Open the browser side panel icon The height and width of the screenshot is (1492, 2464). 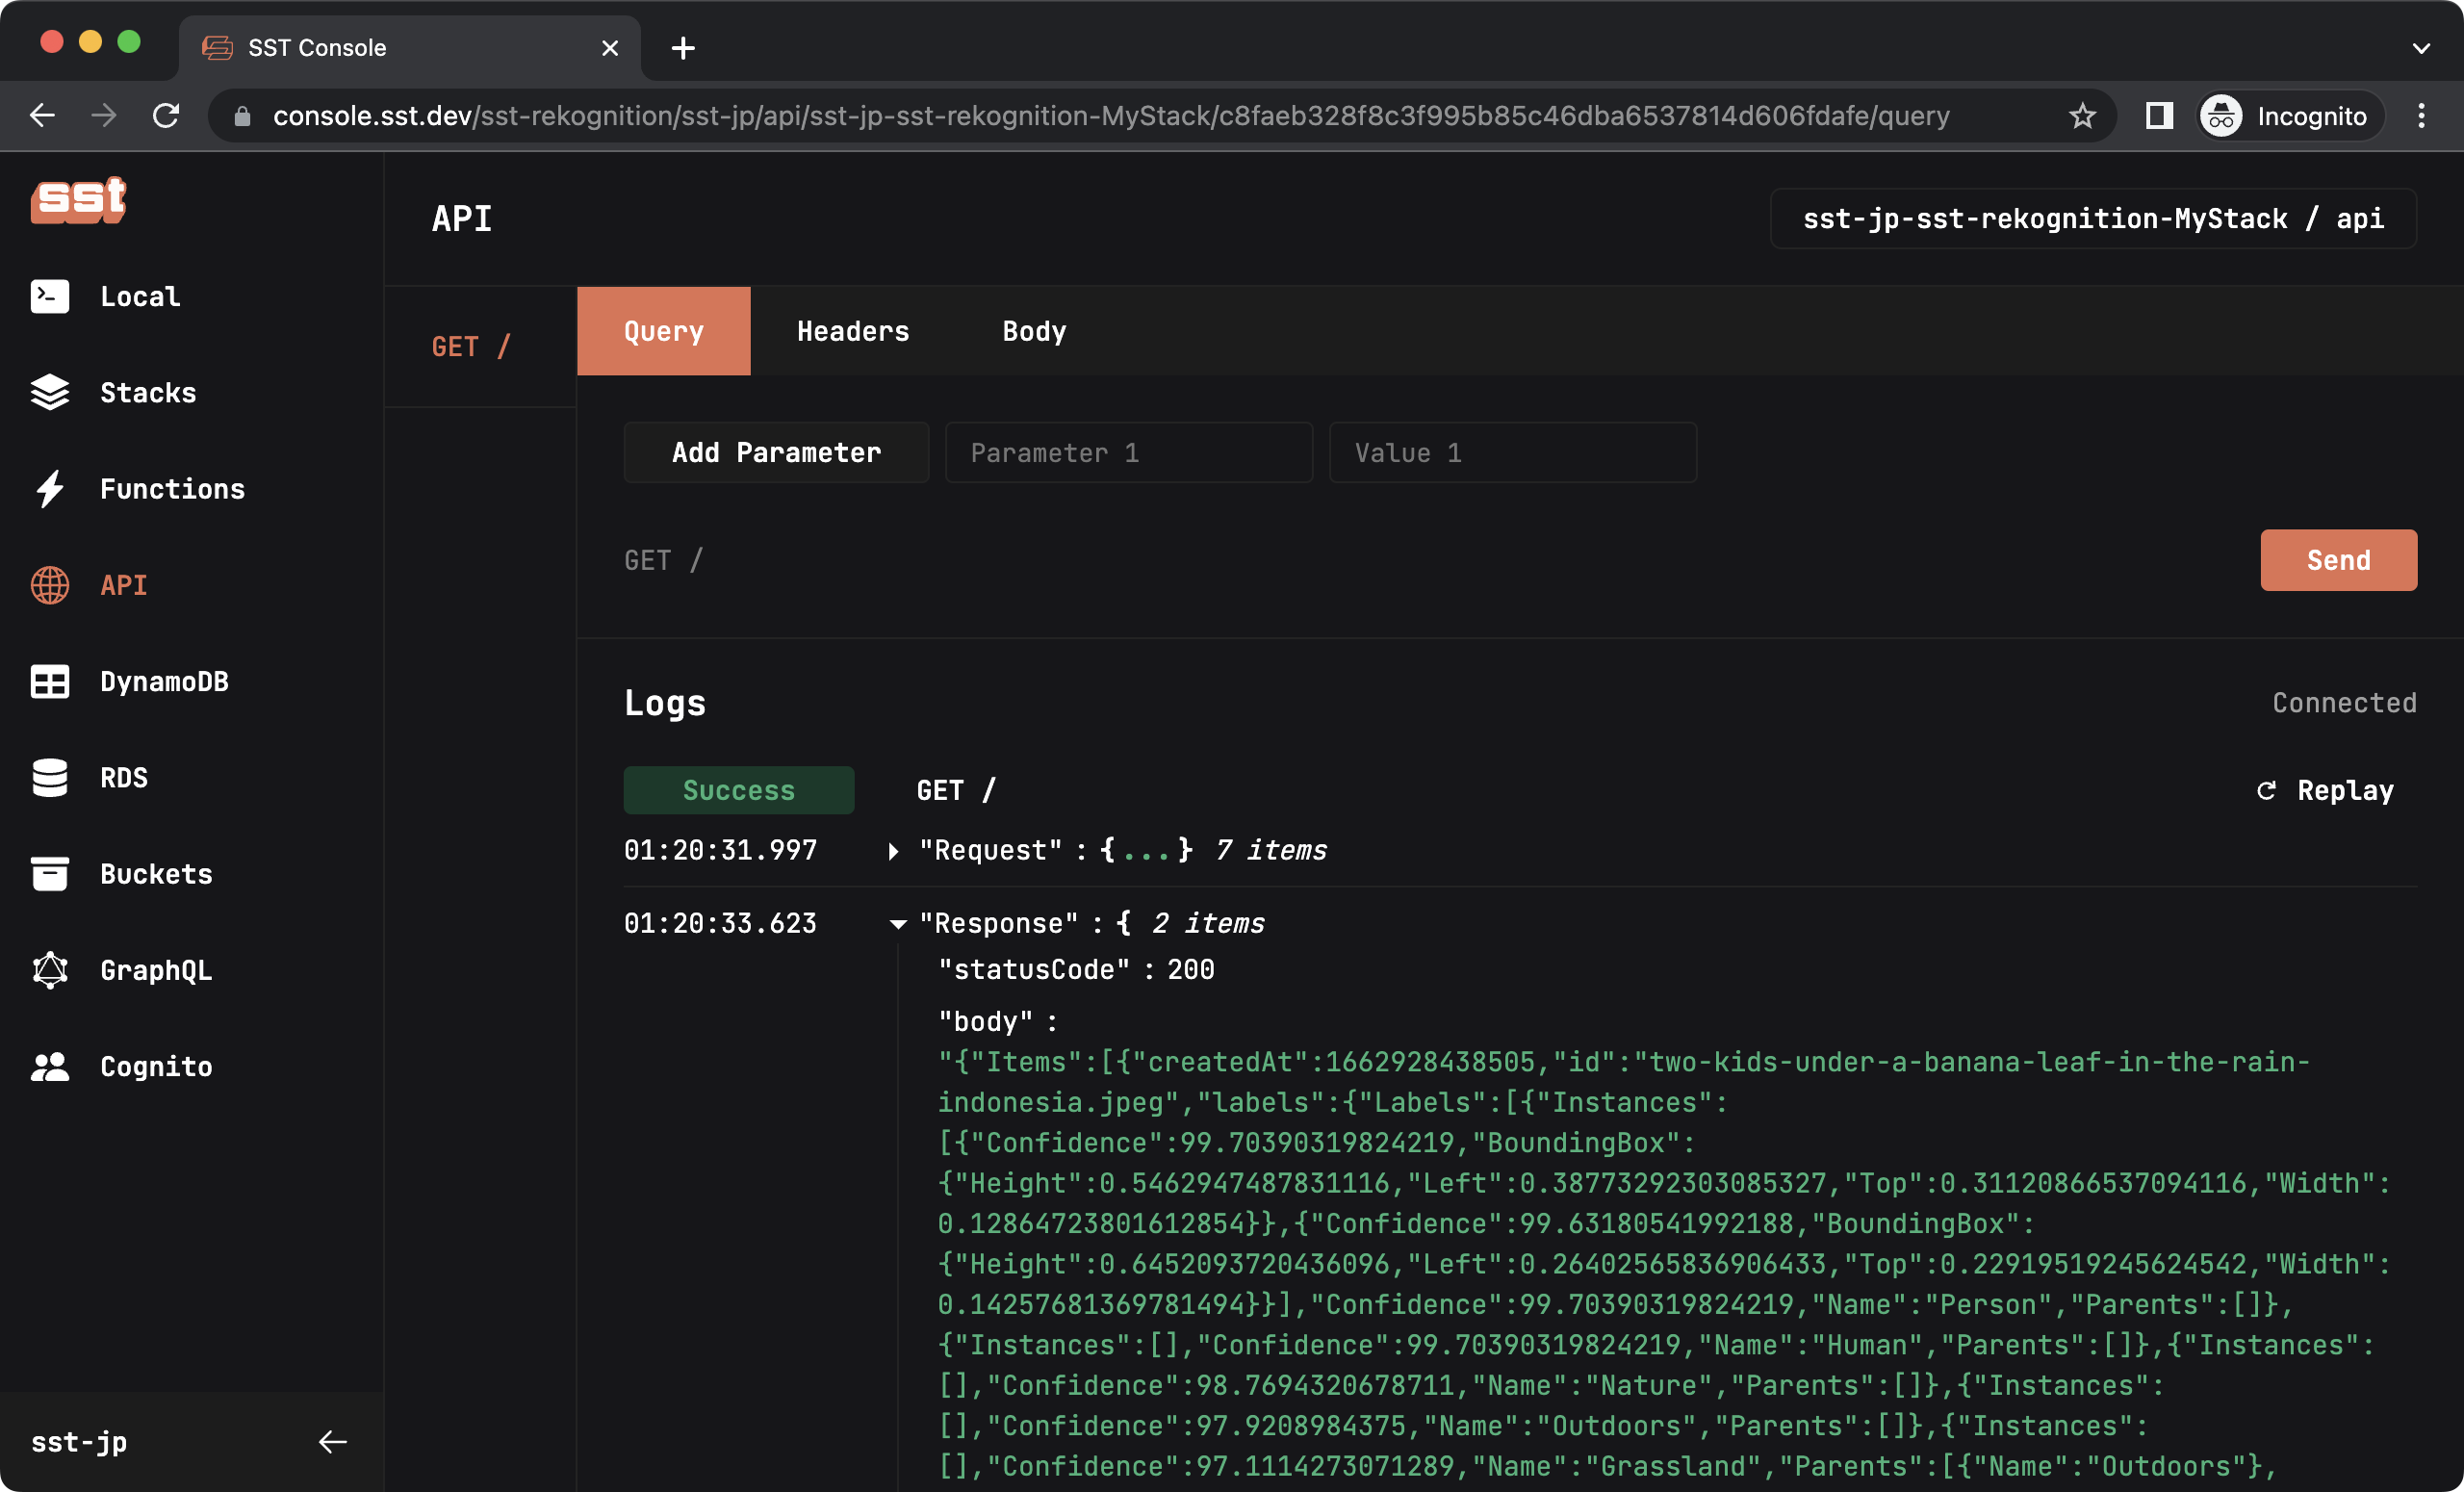pyautogui.click(x=2159, y=116)
